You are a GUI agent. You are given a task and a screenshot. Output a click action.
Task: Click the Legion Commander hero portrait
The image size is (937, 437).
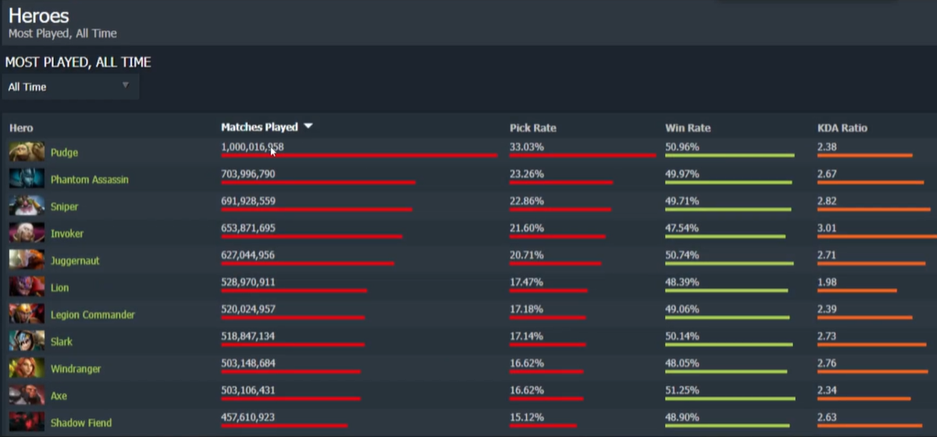(26, 314)
